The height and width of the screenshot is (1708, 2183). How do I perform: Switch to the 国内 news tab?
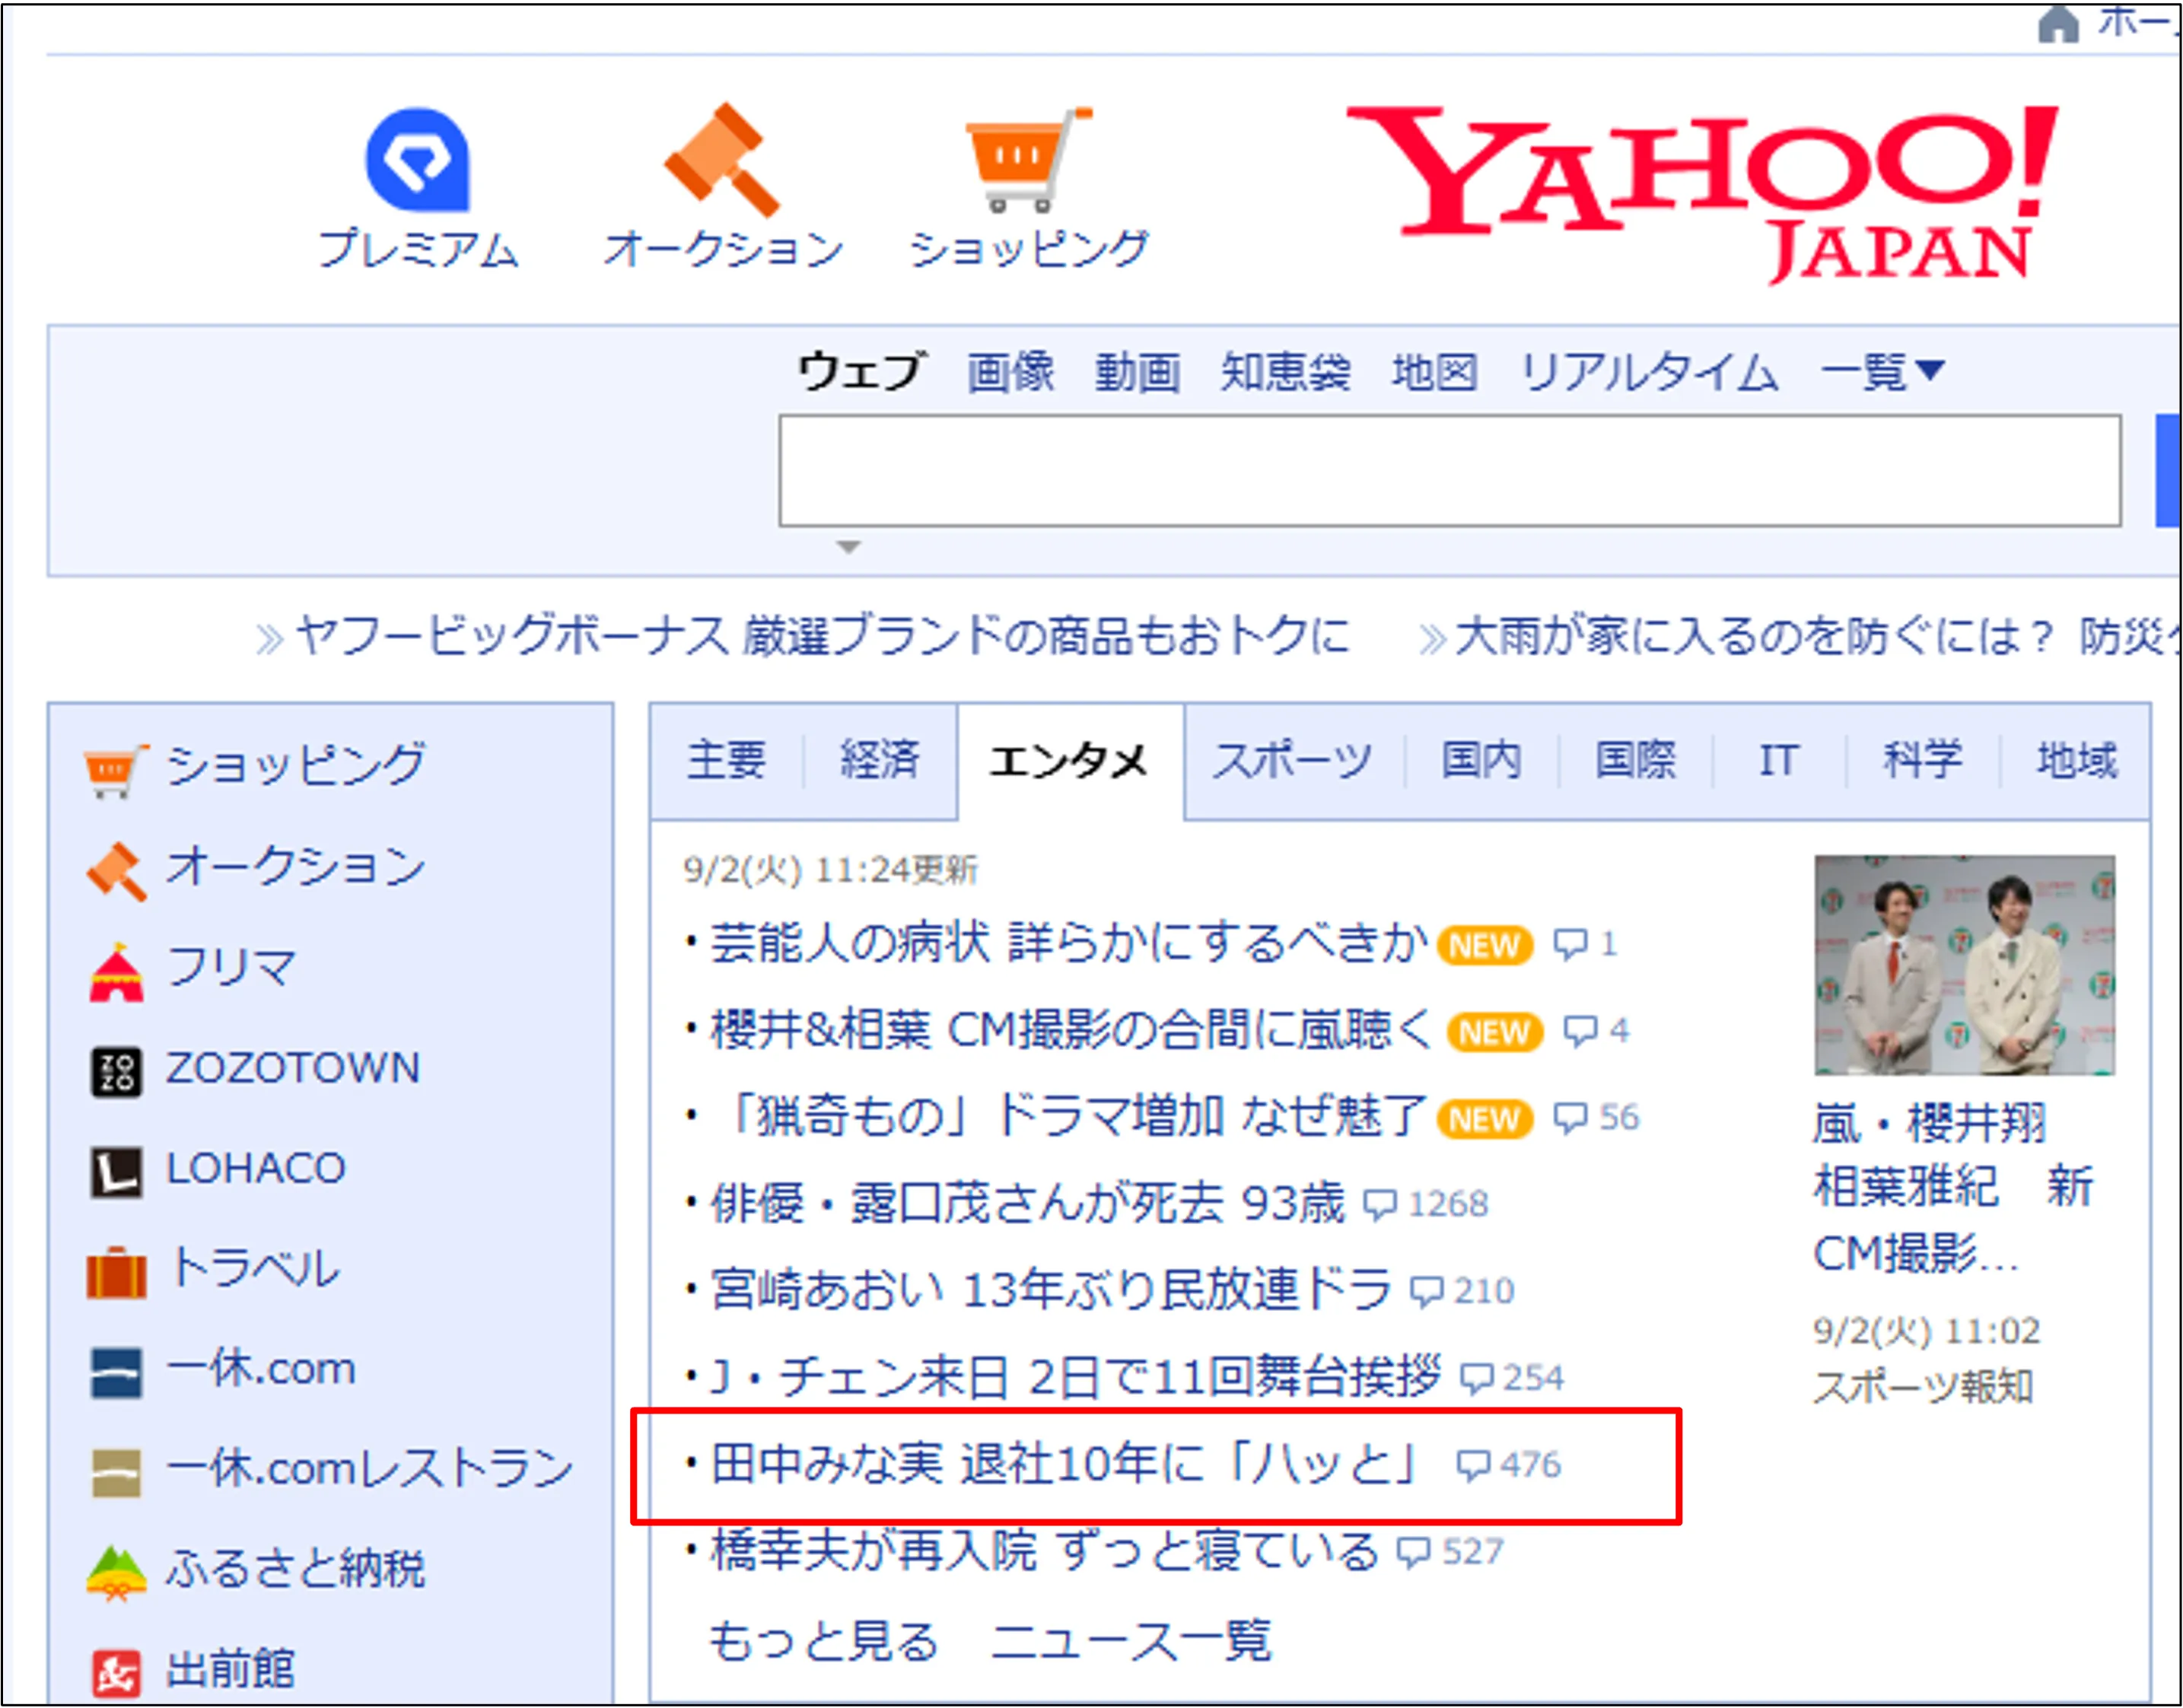point(1482,761)
